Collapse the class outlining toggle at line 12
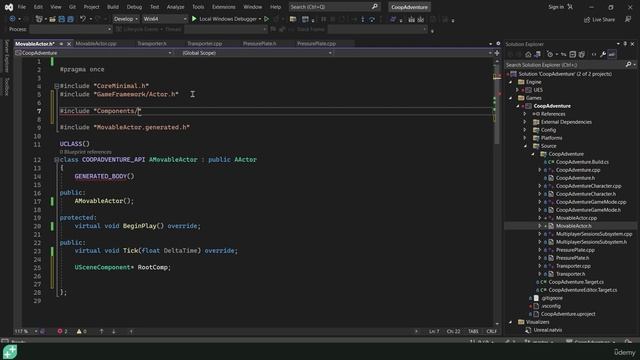640x360 pixels. point(56,160)
